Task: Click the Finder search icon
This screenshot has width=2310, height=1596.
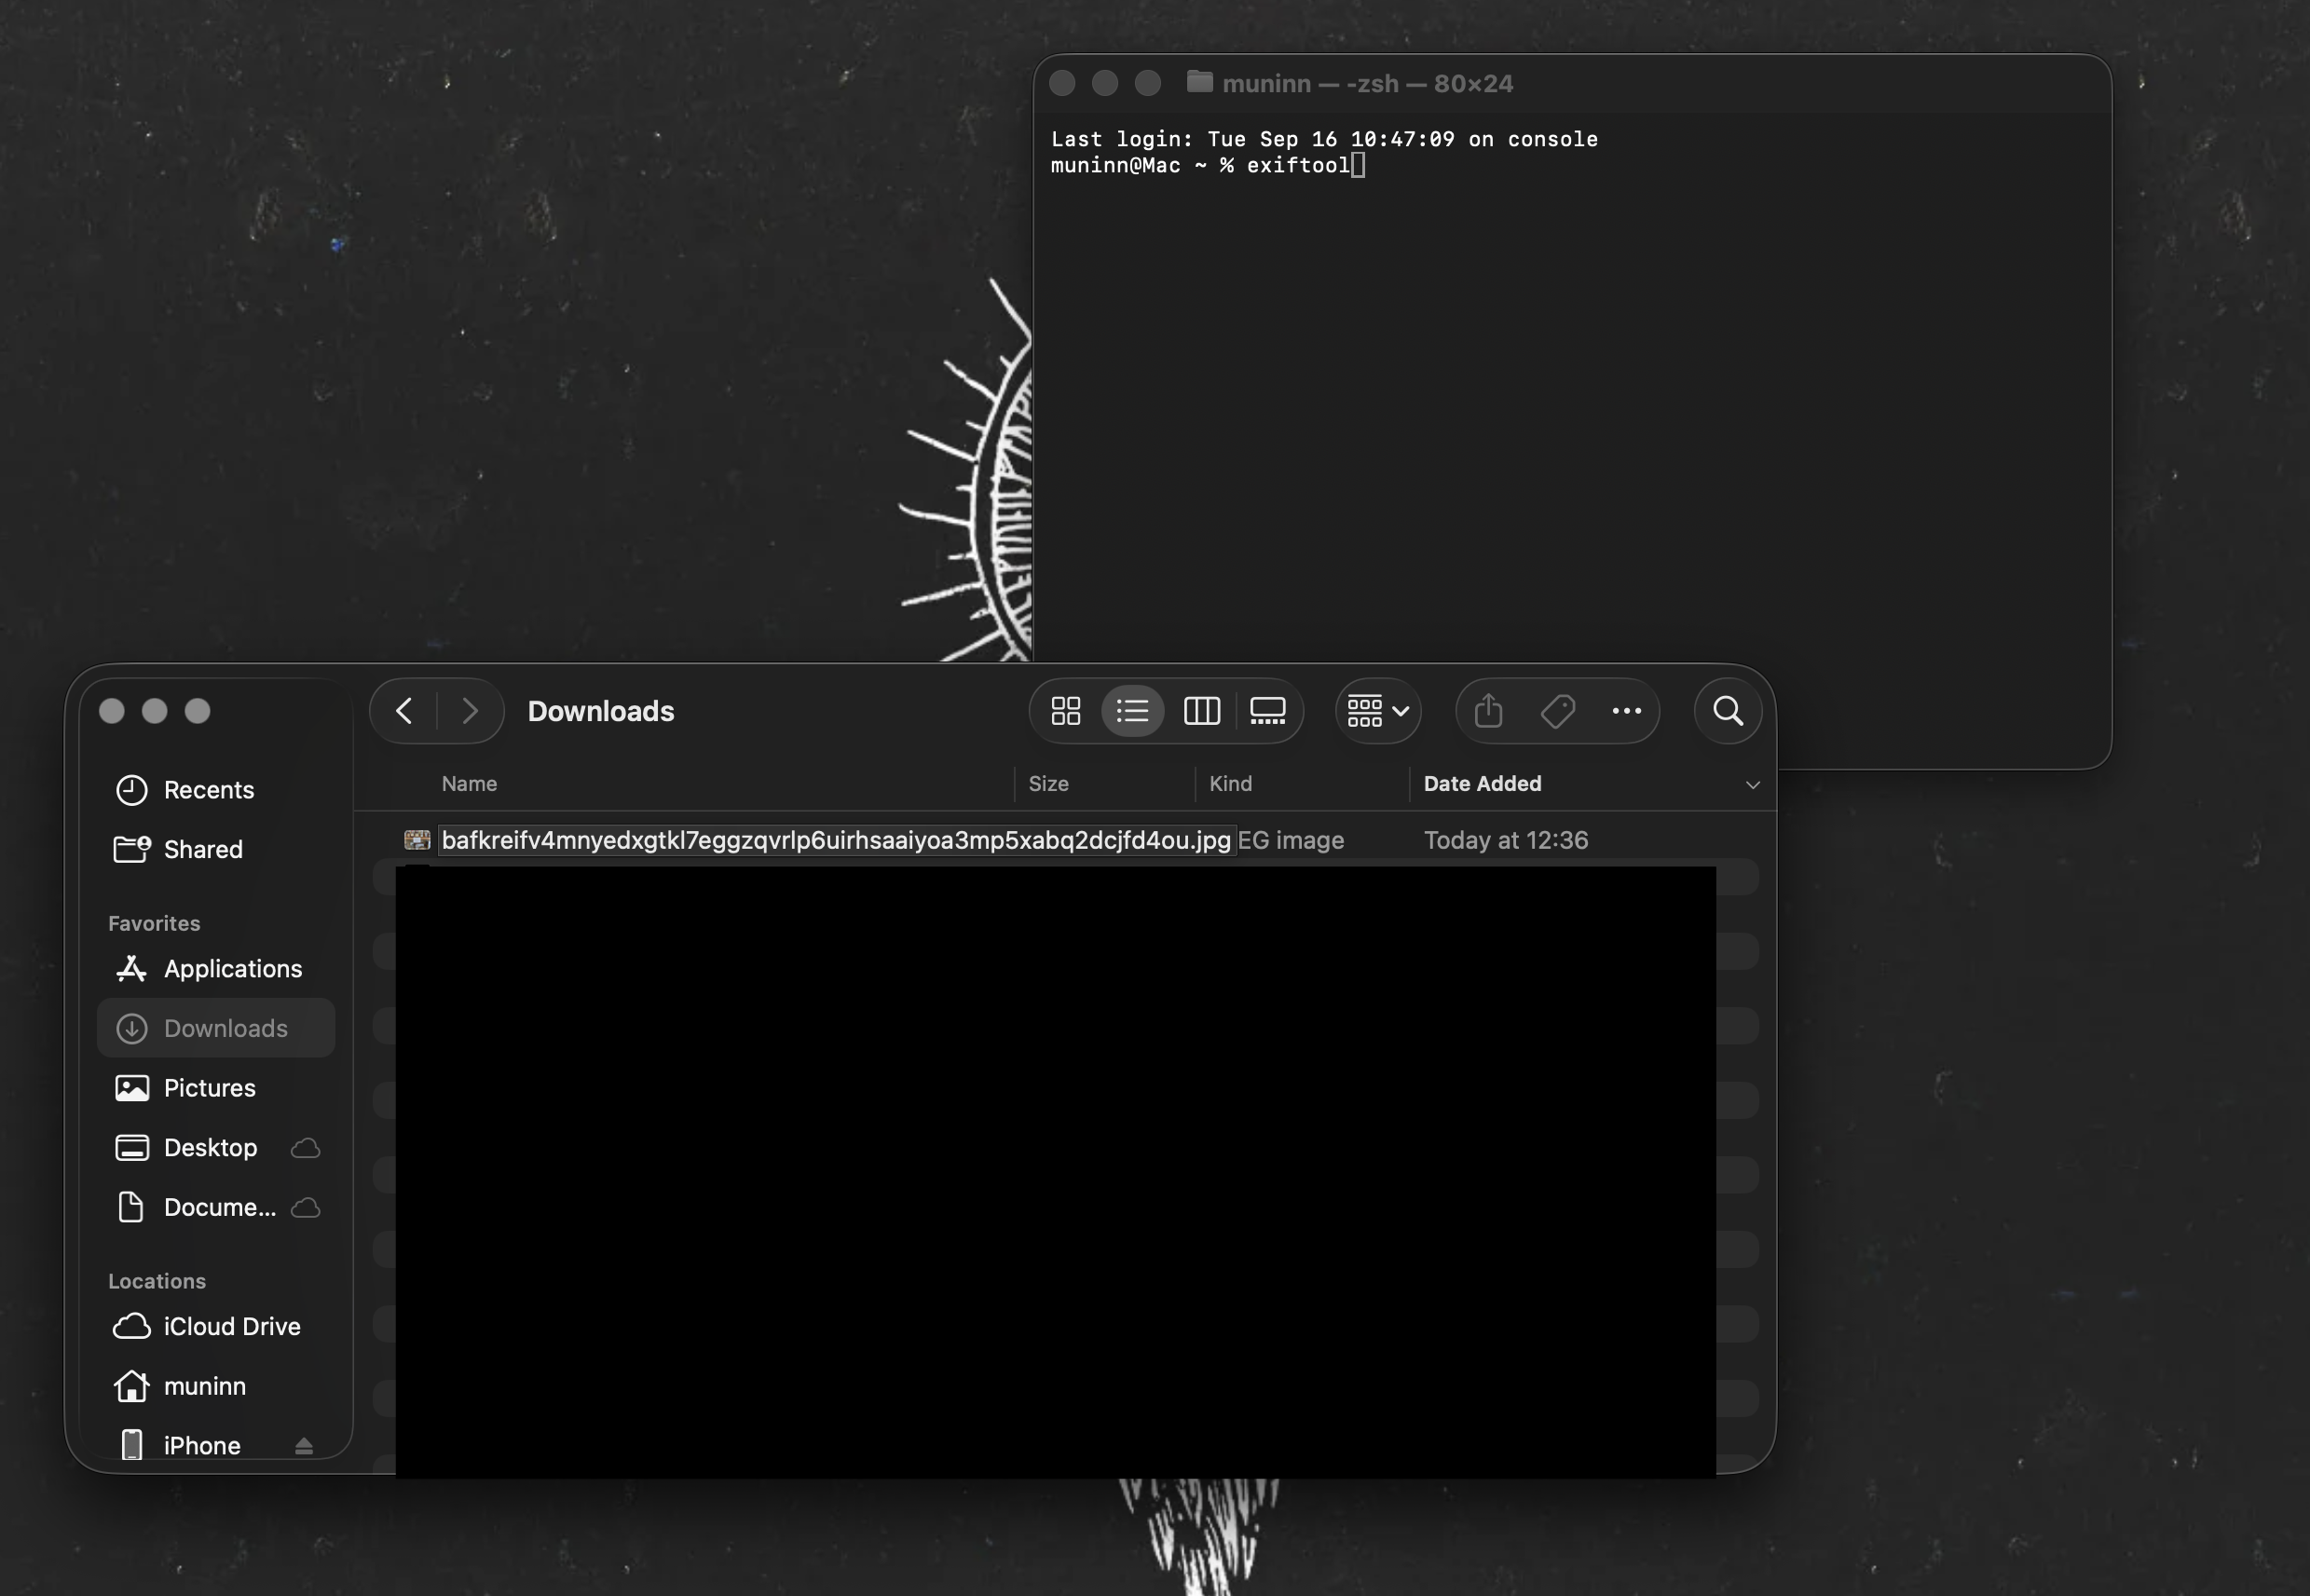Action: (1727, 711)
